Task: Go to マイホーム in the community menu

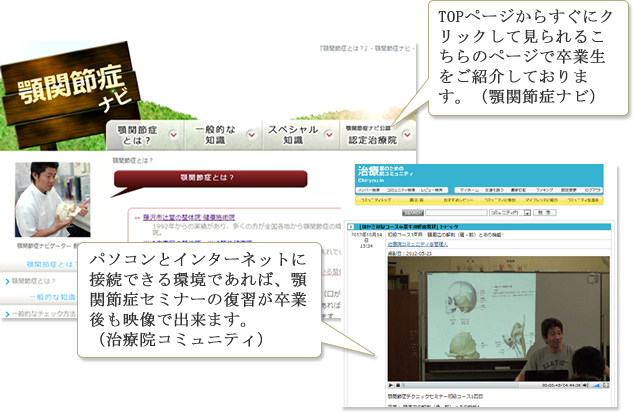Action: tap(469, 190)
